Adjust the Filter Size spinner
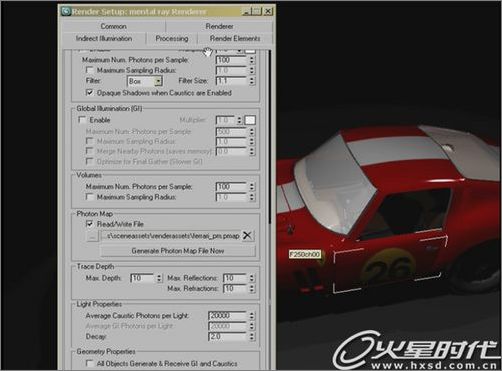The image size is (502, 371). point(252,81)
